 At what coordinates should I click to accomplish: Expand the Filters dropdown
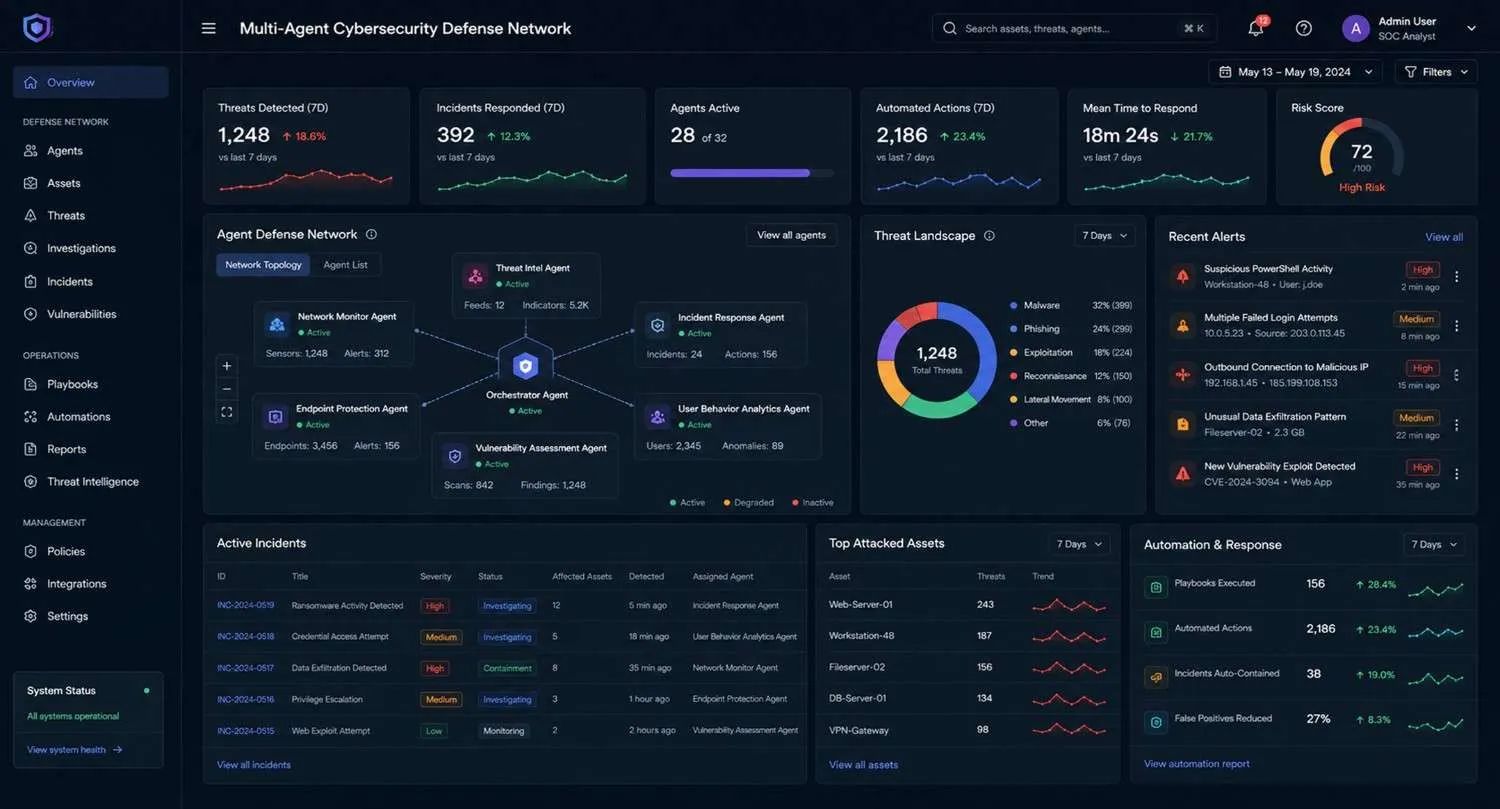coord(1435,72)
